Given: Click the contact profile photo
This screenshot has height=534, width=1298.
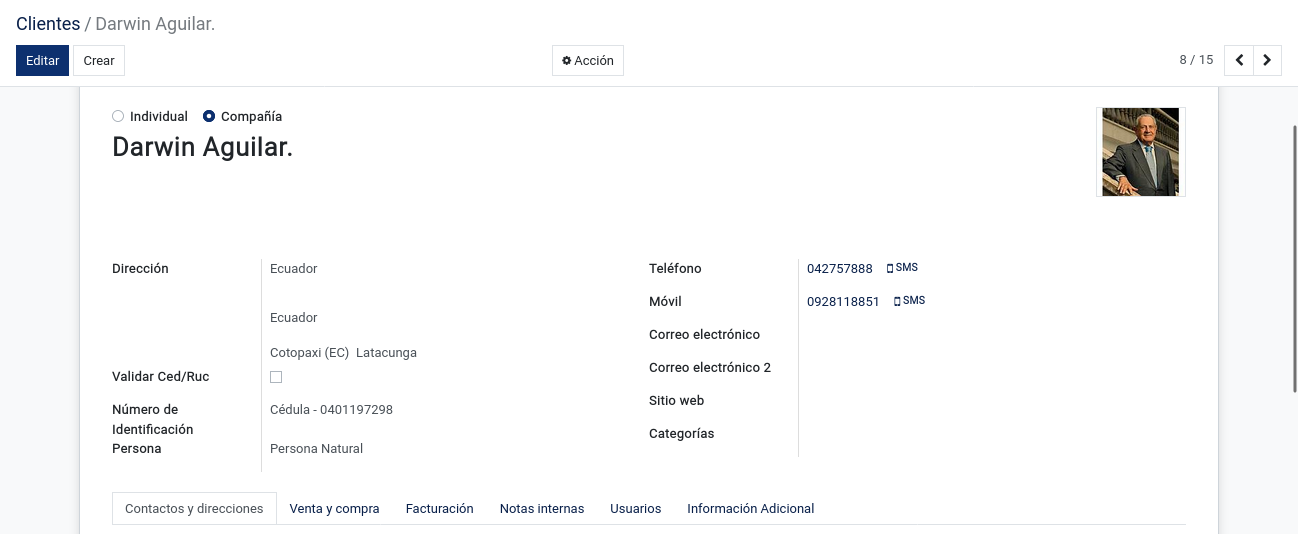Looking at the screenshot, I should coord(1141,152).
